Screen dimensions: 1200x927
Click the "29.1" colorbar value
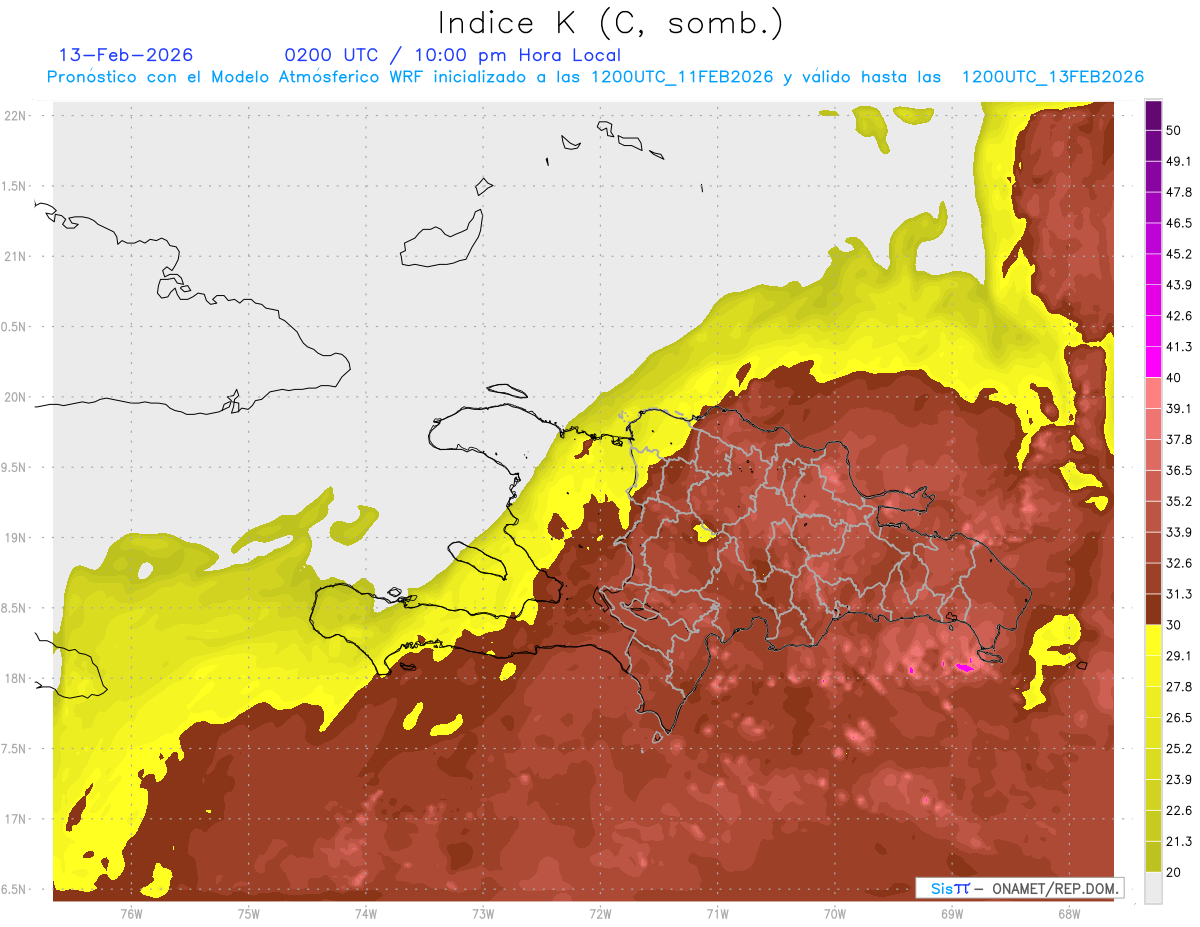[x=1179, y=656]
